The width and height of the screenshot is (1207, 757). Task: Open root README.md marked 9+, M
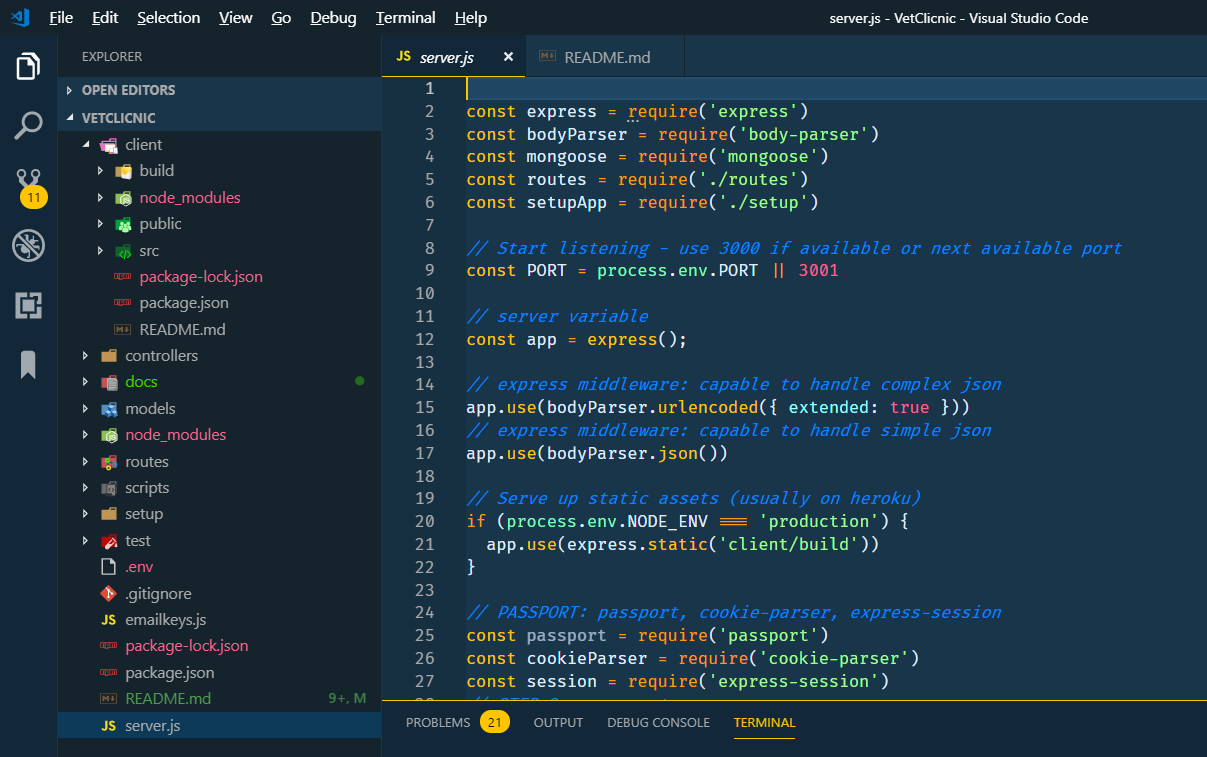(219, 699)
